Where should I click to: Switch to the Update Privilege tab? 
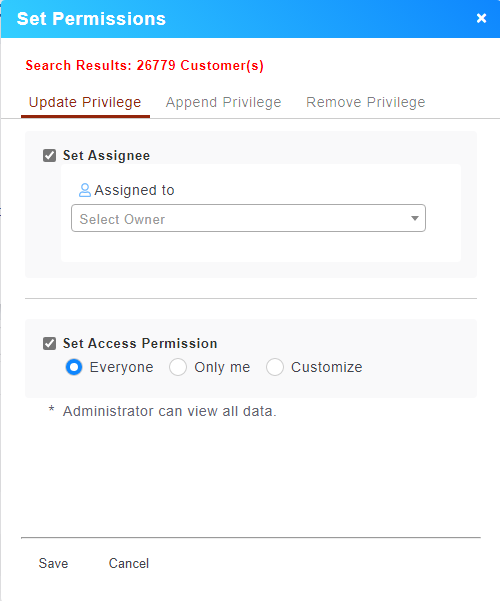pyautogui.click(x=85, y=102)
